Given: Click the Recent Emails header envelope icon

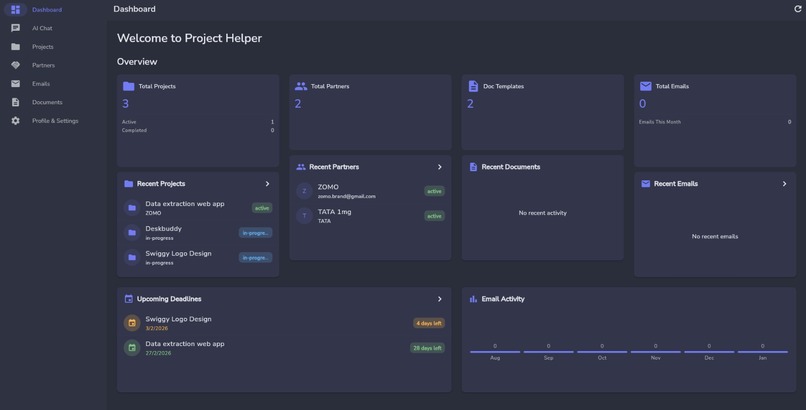Looking at the screenshot, I should pos(646,184).
